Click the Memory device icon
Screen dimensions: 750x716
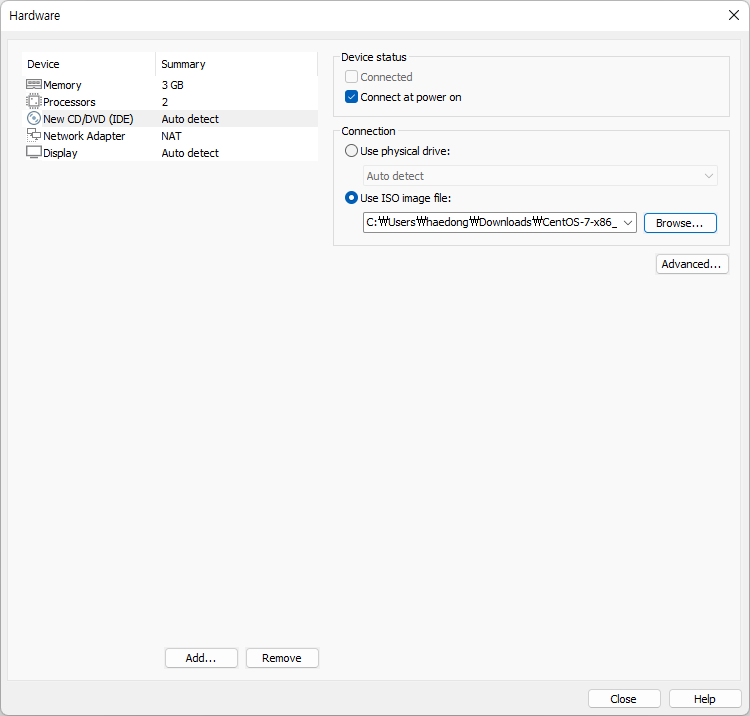33,85
